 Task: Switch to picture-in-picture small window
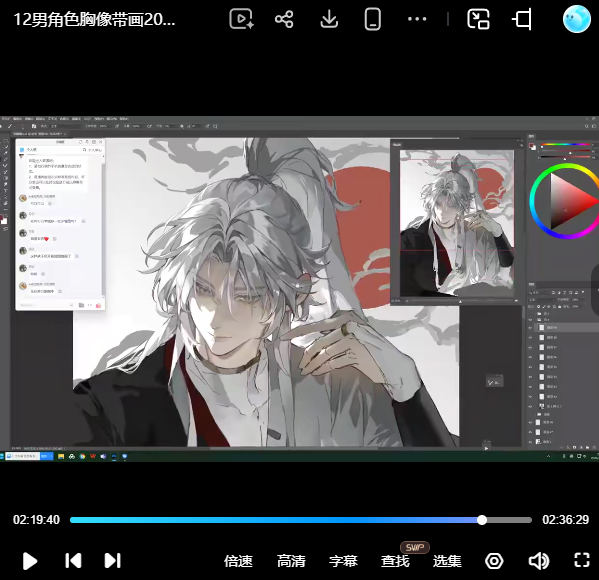point(478,19)
